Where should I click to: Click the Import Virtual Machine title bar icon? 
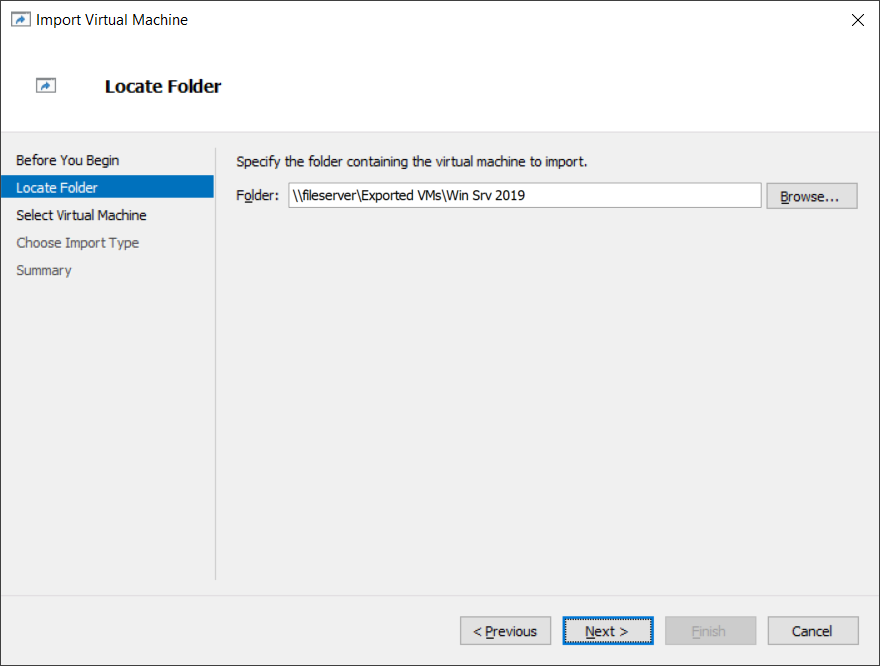[20, 20]
